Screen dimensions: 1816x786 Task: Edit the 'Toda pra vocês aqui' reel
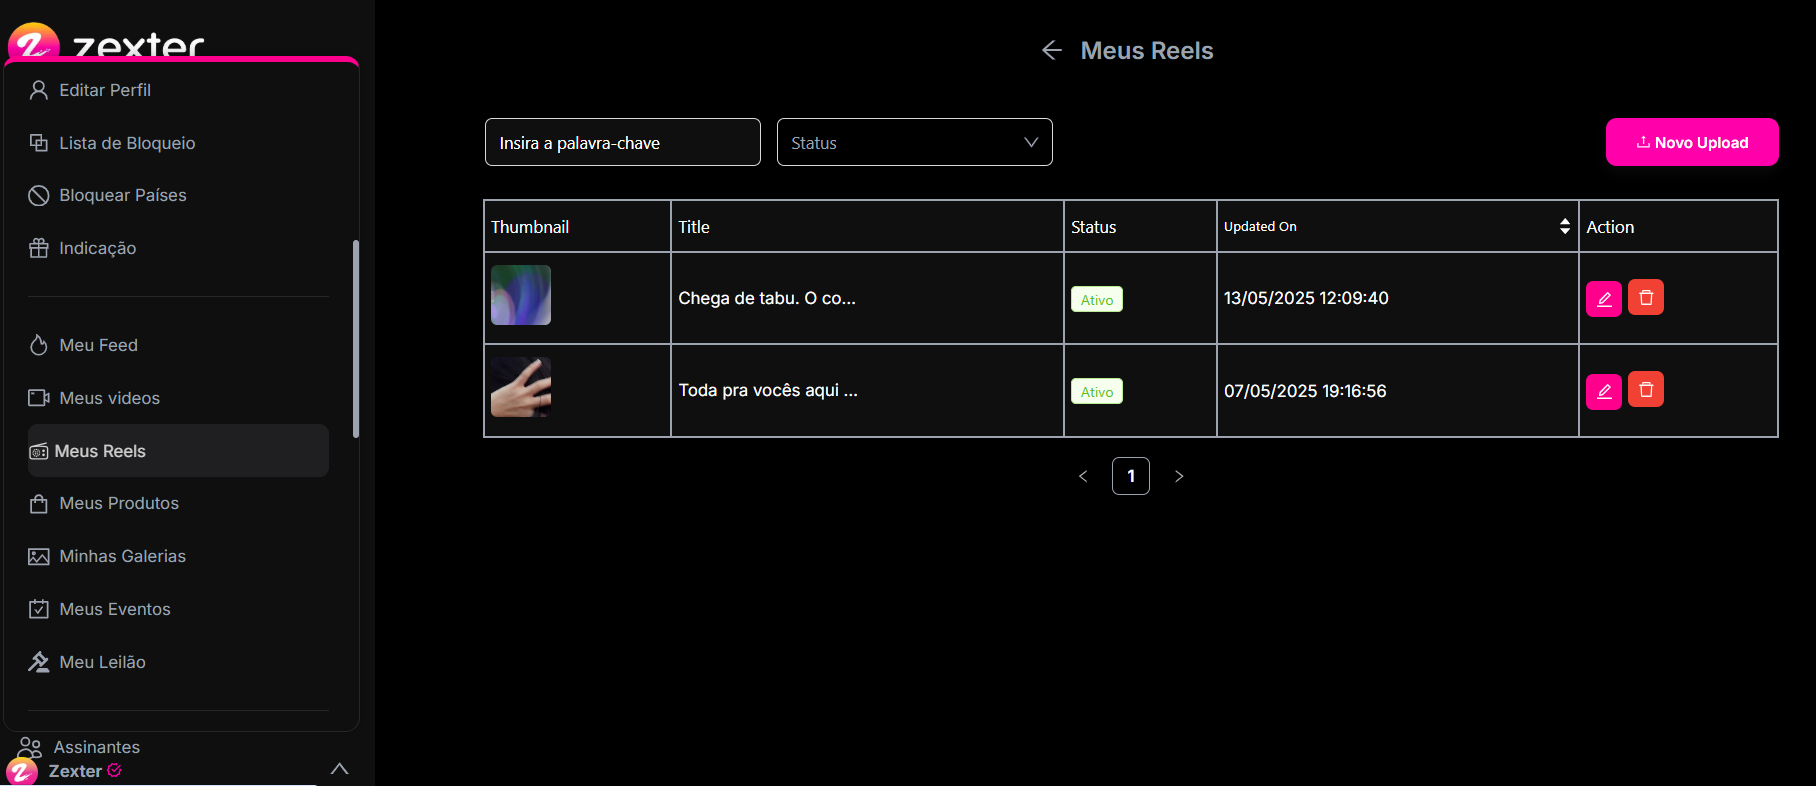(x=1603, y=390)
